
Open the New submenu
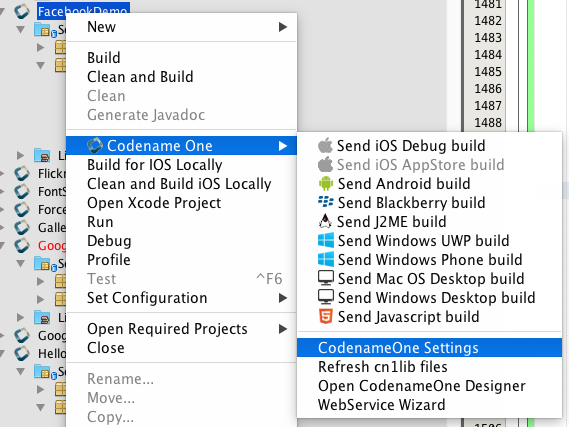(x=181, y=27)
